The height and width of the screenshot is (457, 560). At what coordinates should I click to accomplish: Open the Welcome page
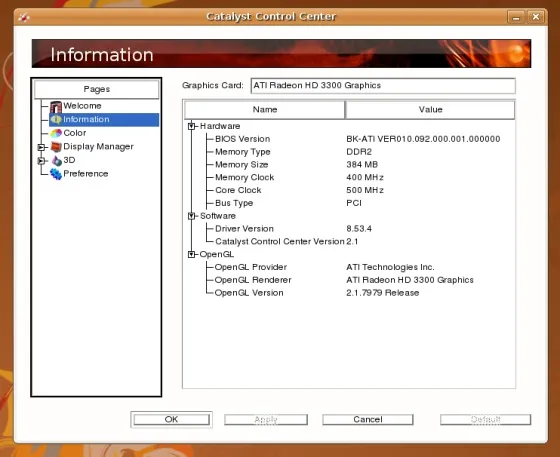pos(82,106)
